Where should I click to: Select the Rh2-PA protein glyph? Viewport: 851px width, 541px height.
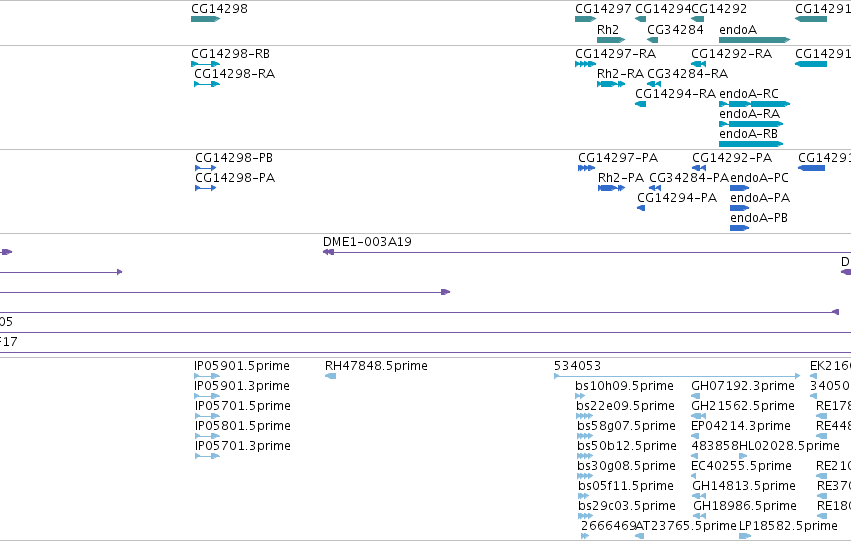click(611, 188)
